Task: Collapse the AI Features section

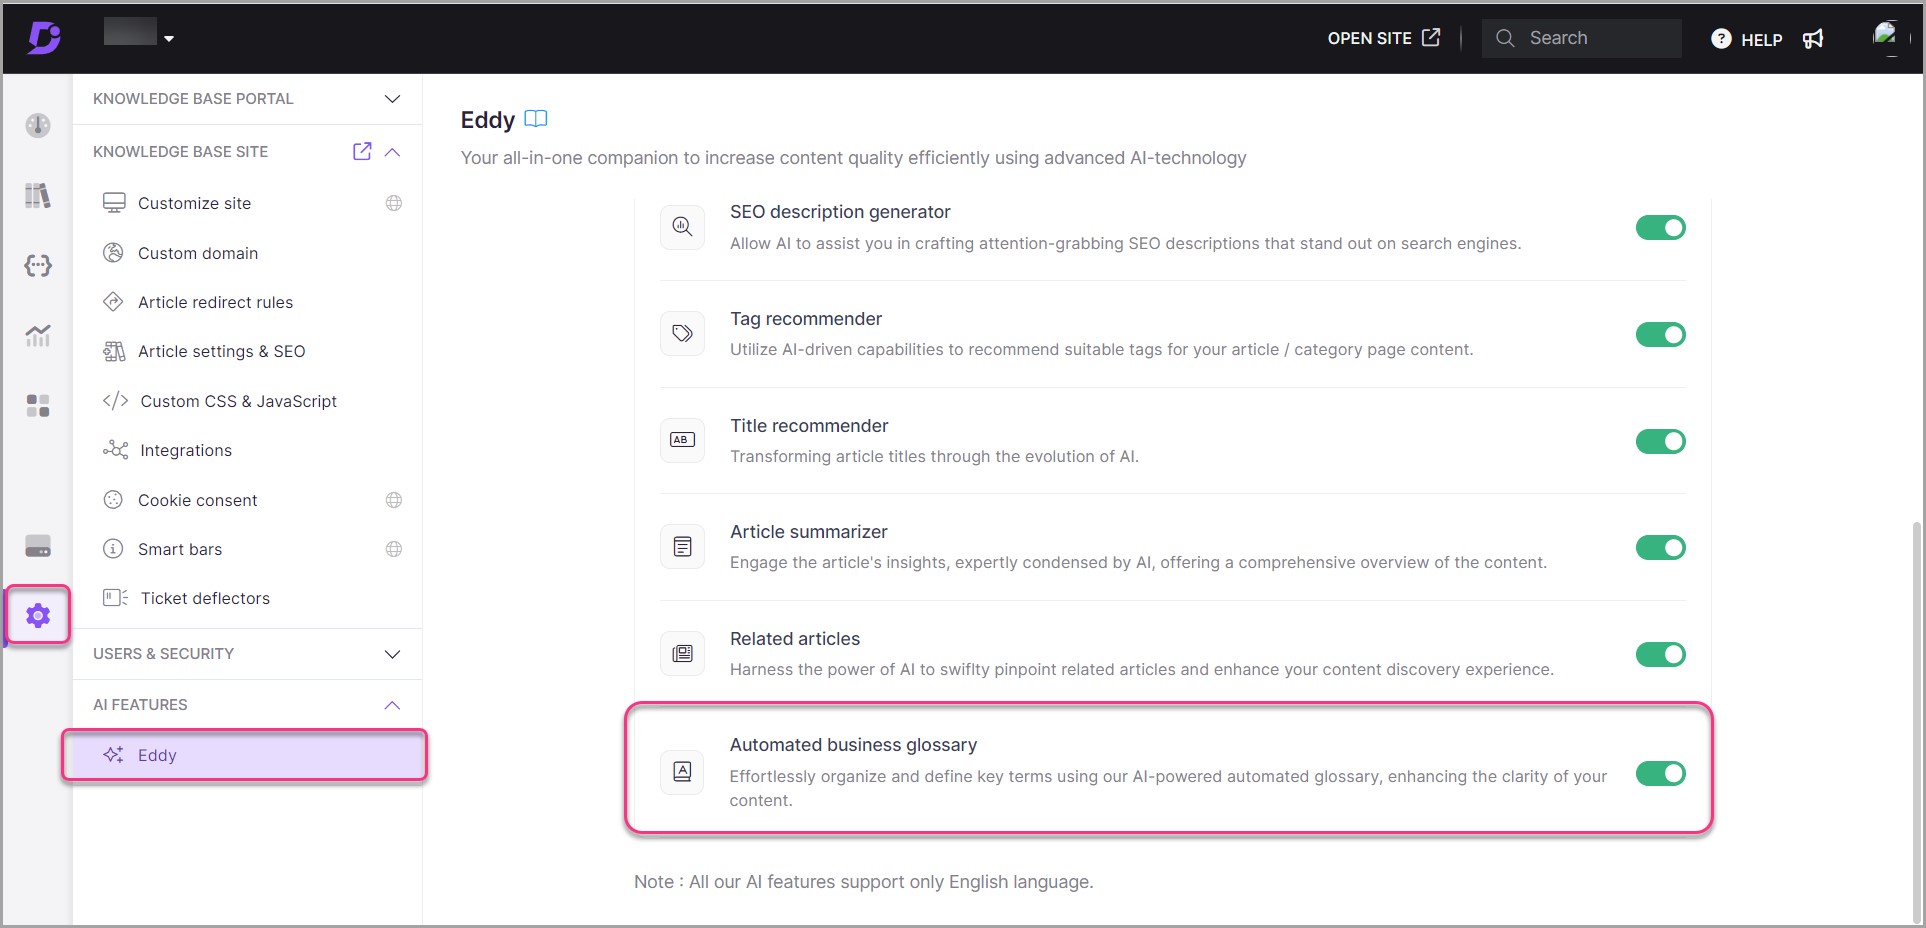Action: [x=392, y=705]
